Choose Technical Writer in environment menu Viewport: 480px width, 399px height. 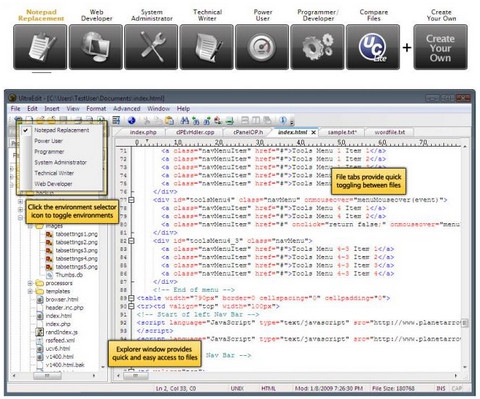pyautogui.click(x=54, y=173)
